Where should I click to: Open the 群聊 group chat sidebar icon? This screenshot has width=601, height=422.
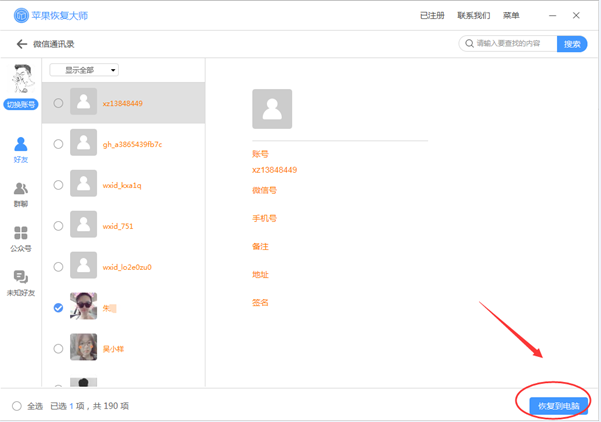pos(21,194)
